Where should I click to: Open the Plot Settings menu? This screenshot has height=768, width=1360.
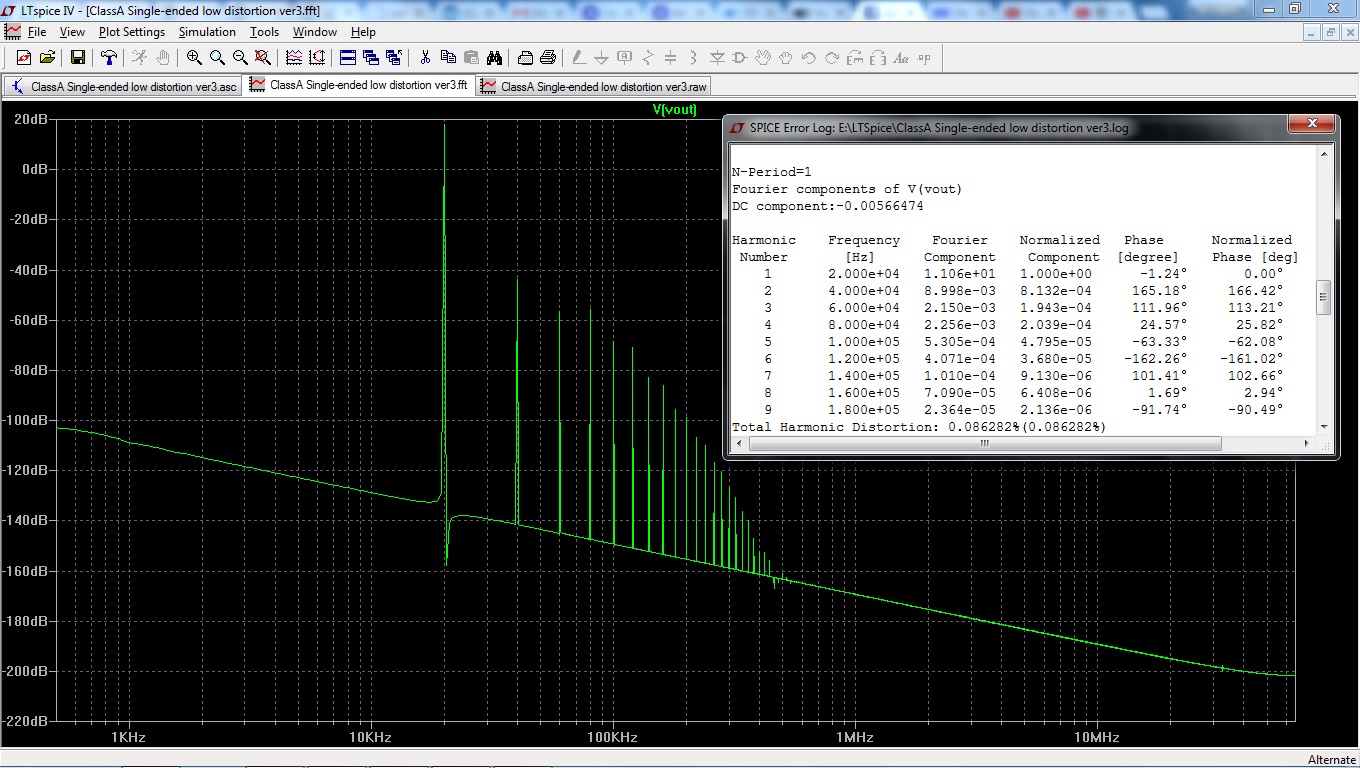[132, 32]
